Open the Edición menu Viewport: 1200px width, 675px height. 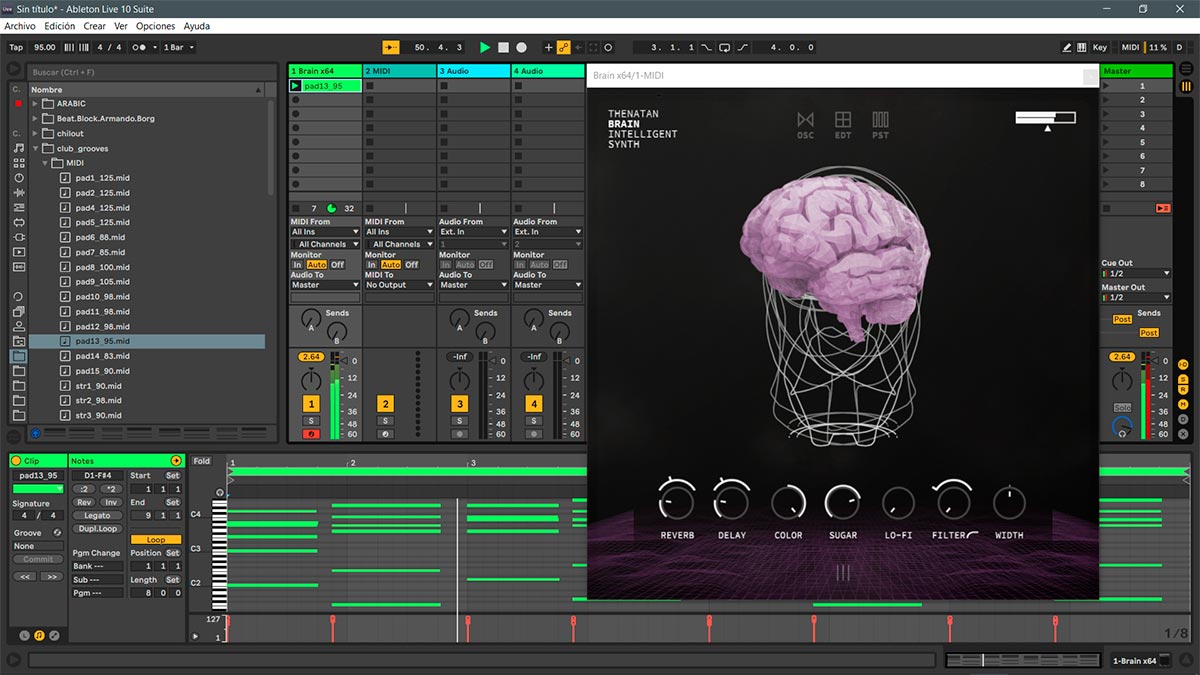(60, 26)
